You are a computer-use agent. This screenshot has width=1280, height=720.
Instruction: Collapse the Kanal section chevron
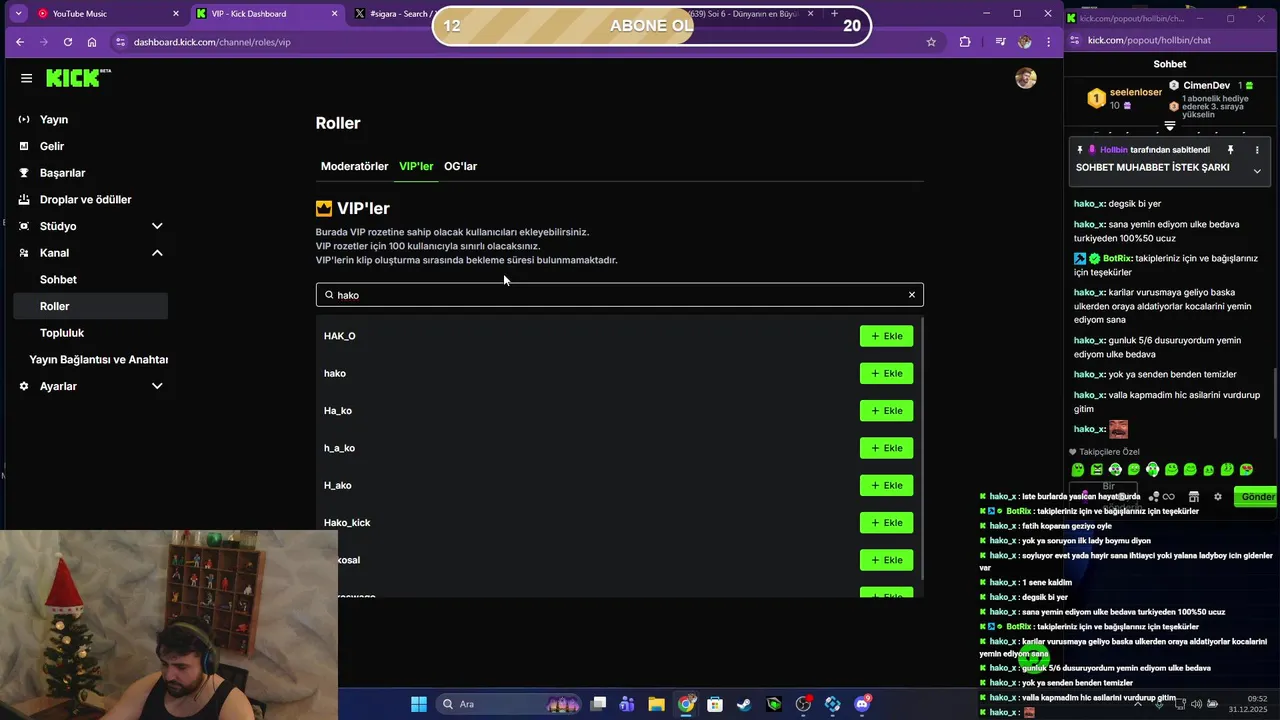pos(157,253)
